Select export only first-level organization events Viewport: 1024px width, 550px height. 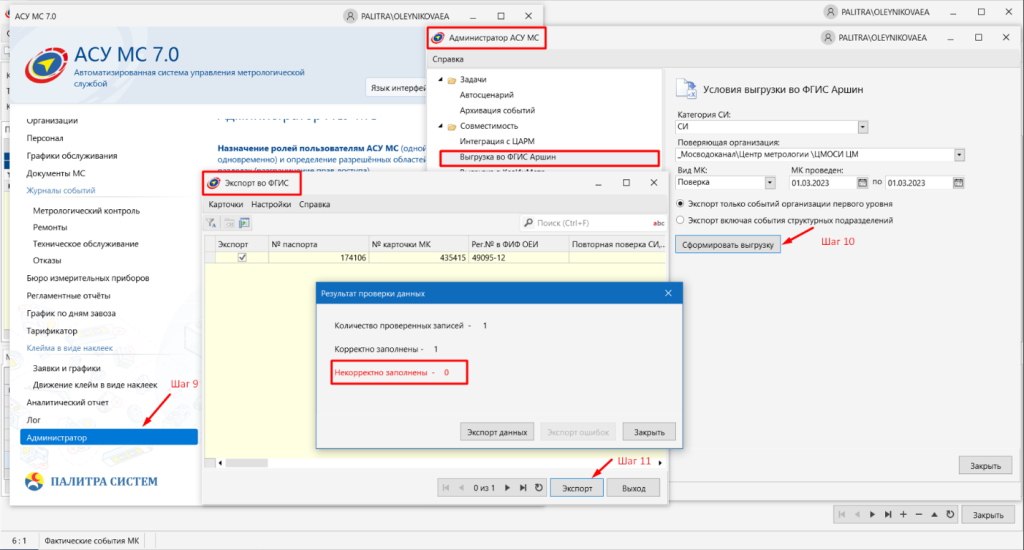[x=680, y=204]
